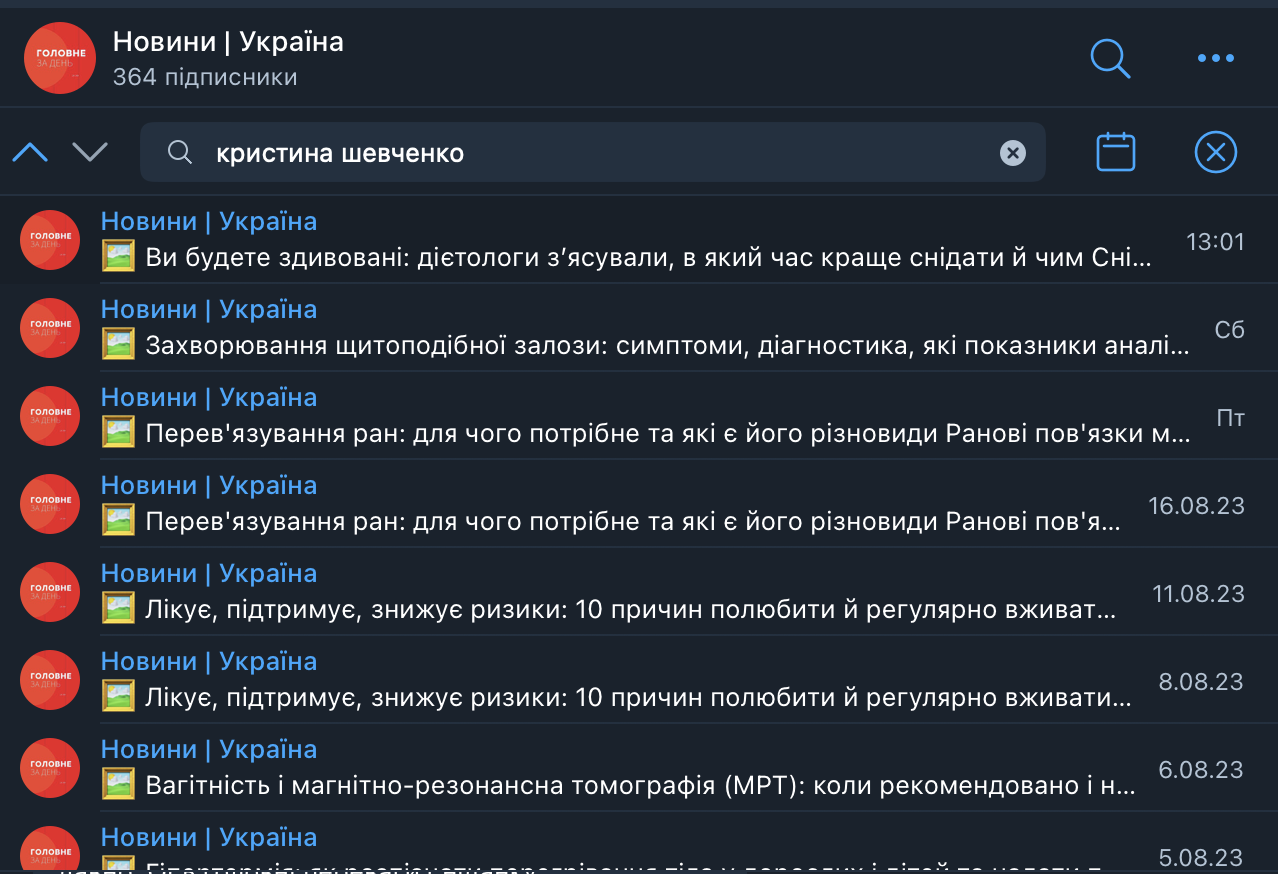This screenshot has width=1278, height=874.
Task: Click the '364 підписники' subscriber count
Action: click(x=205, y=77)
